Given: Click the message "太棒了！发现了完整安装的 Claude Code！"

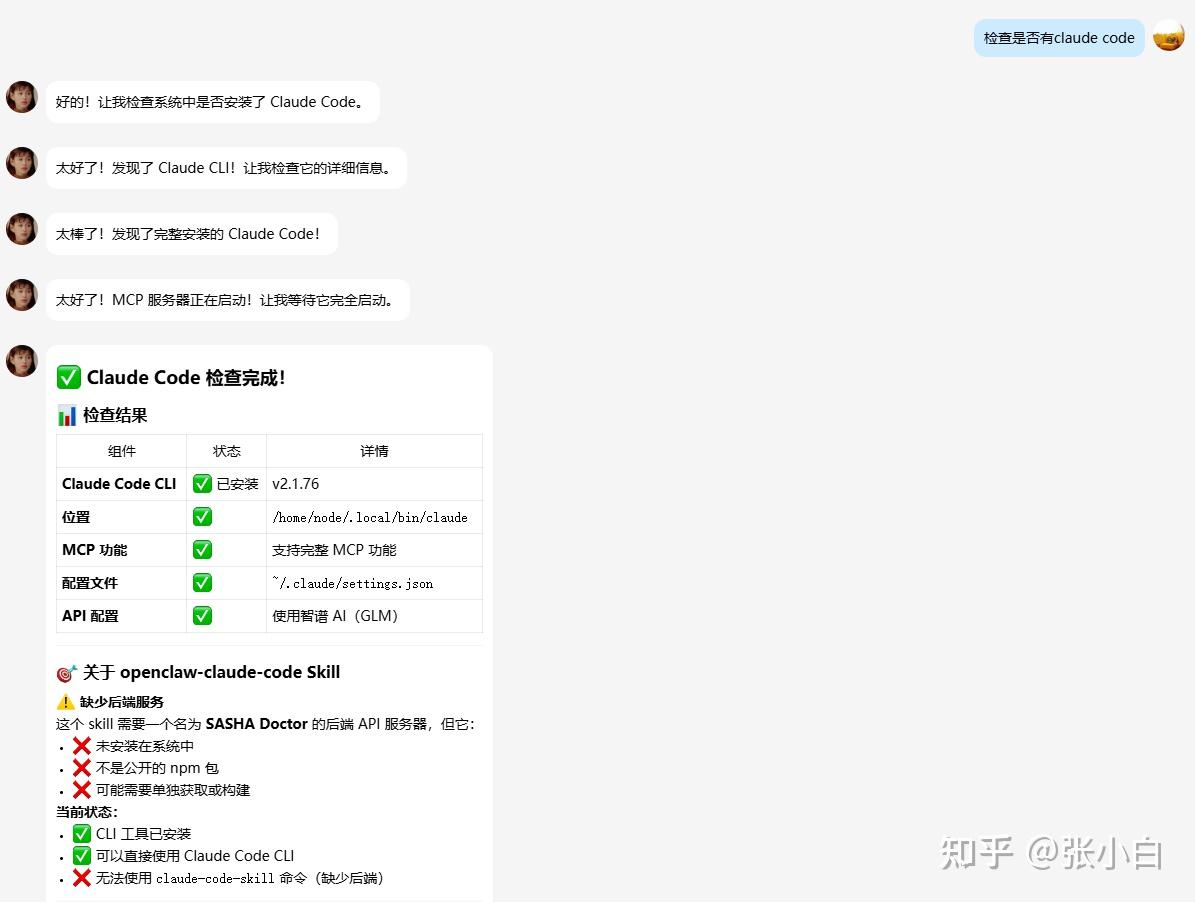Looking at the screenshot, I should pos(191,234).
